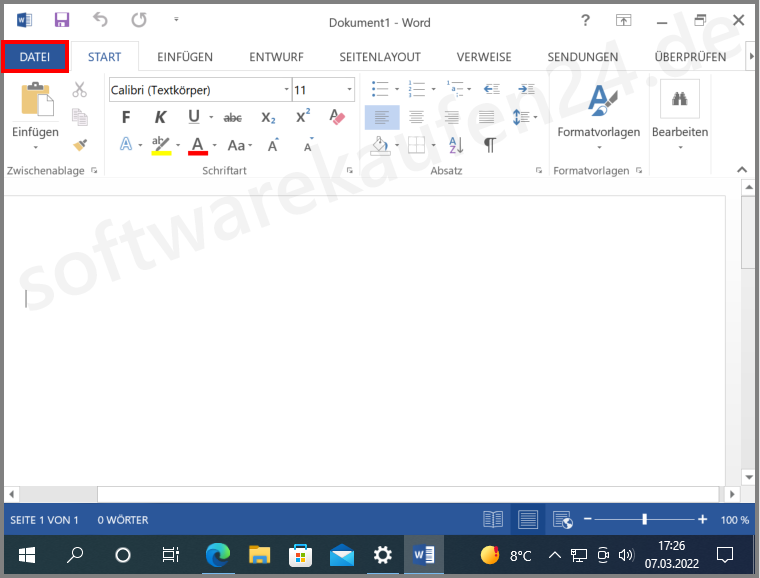The width and height of the screenshot is (760, 578).
Task: Collapse the ribbon chevron
Action: (742, 170)
